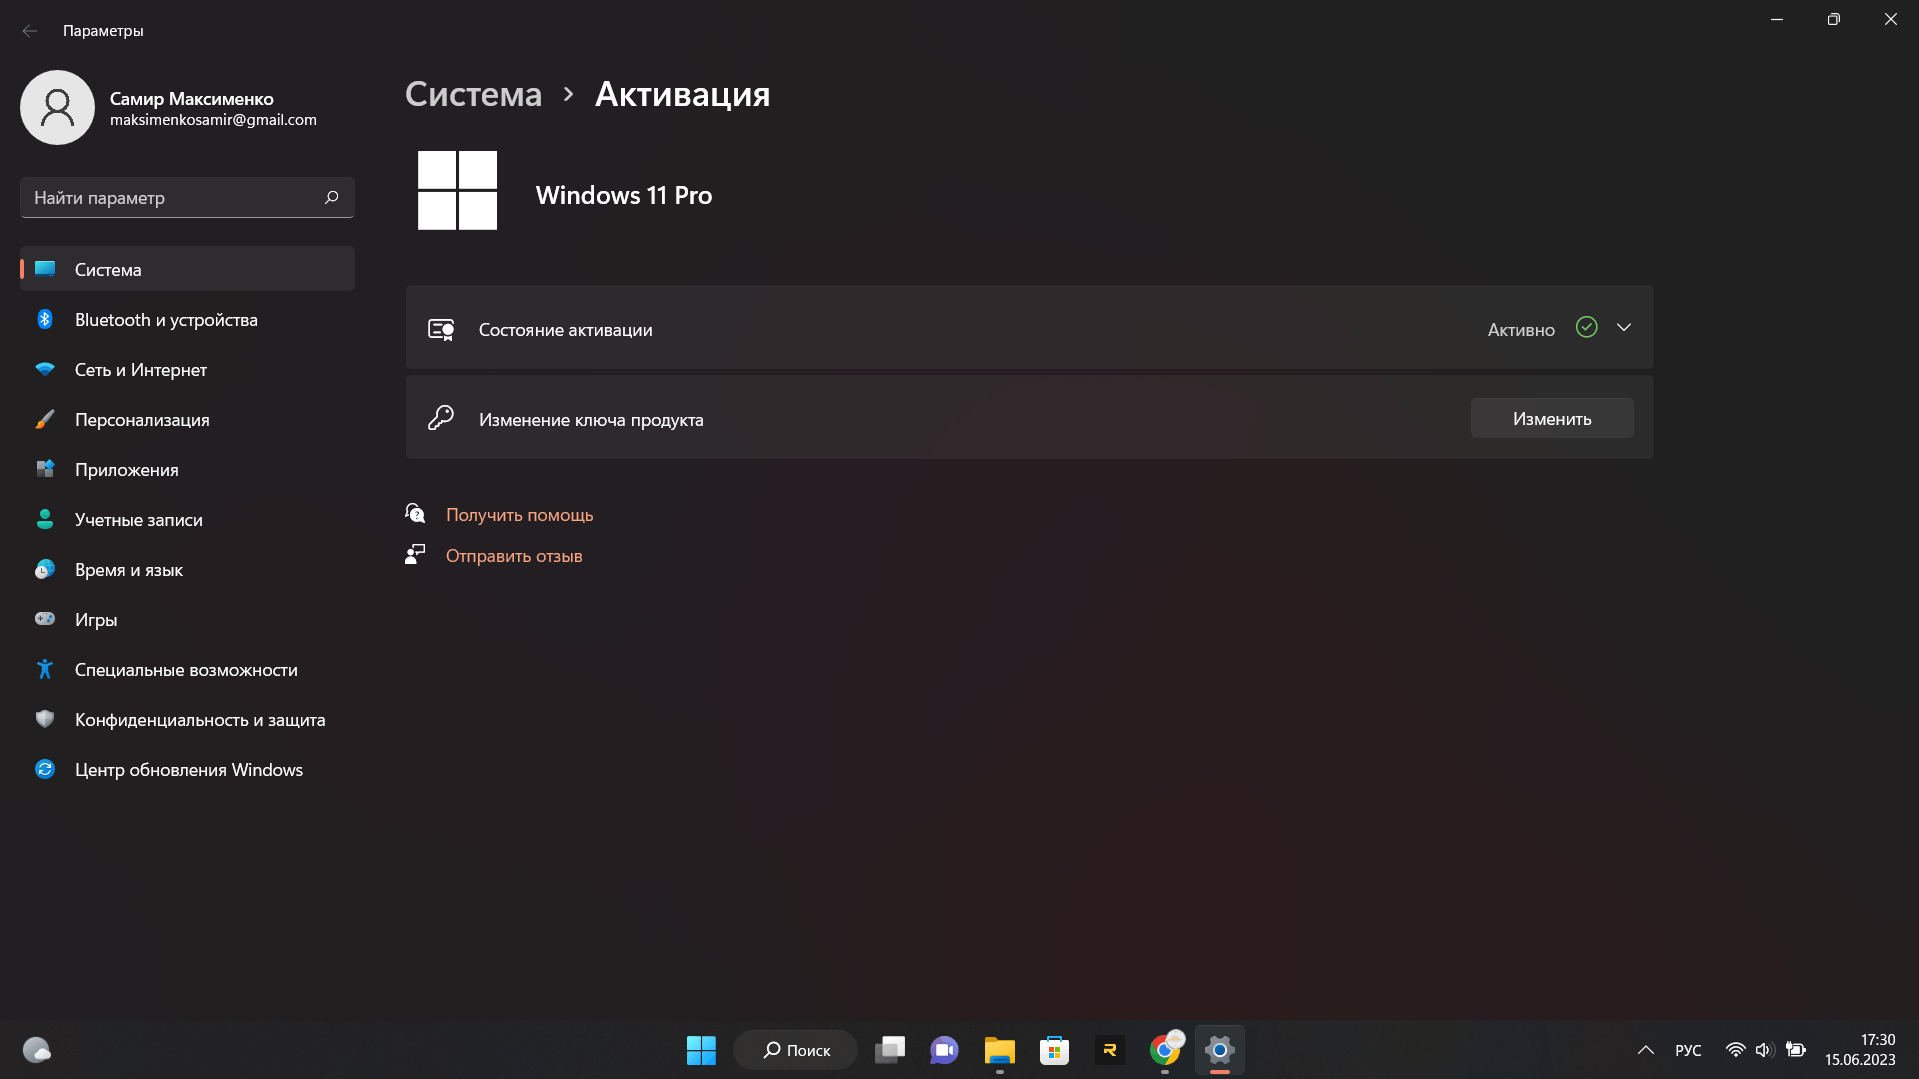Click the magnifier icon in the settings search
This screenshot has height=1079, width=1919.
point(332,198)
